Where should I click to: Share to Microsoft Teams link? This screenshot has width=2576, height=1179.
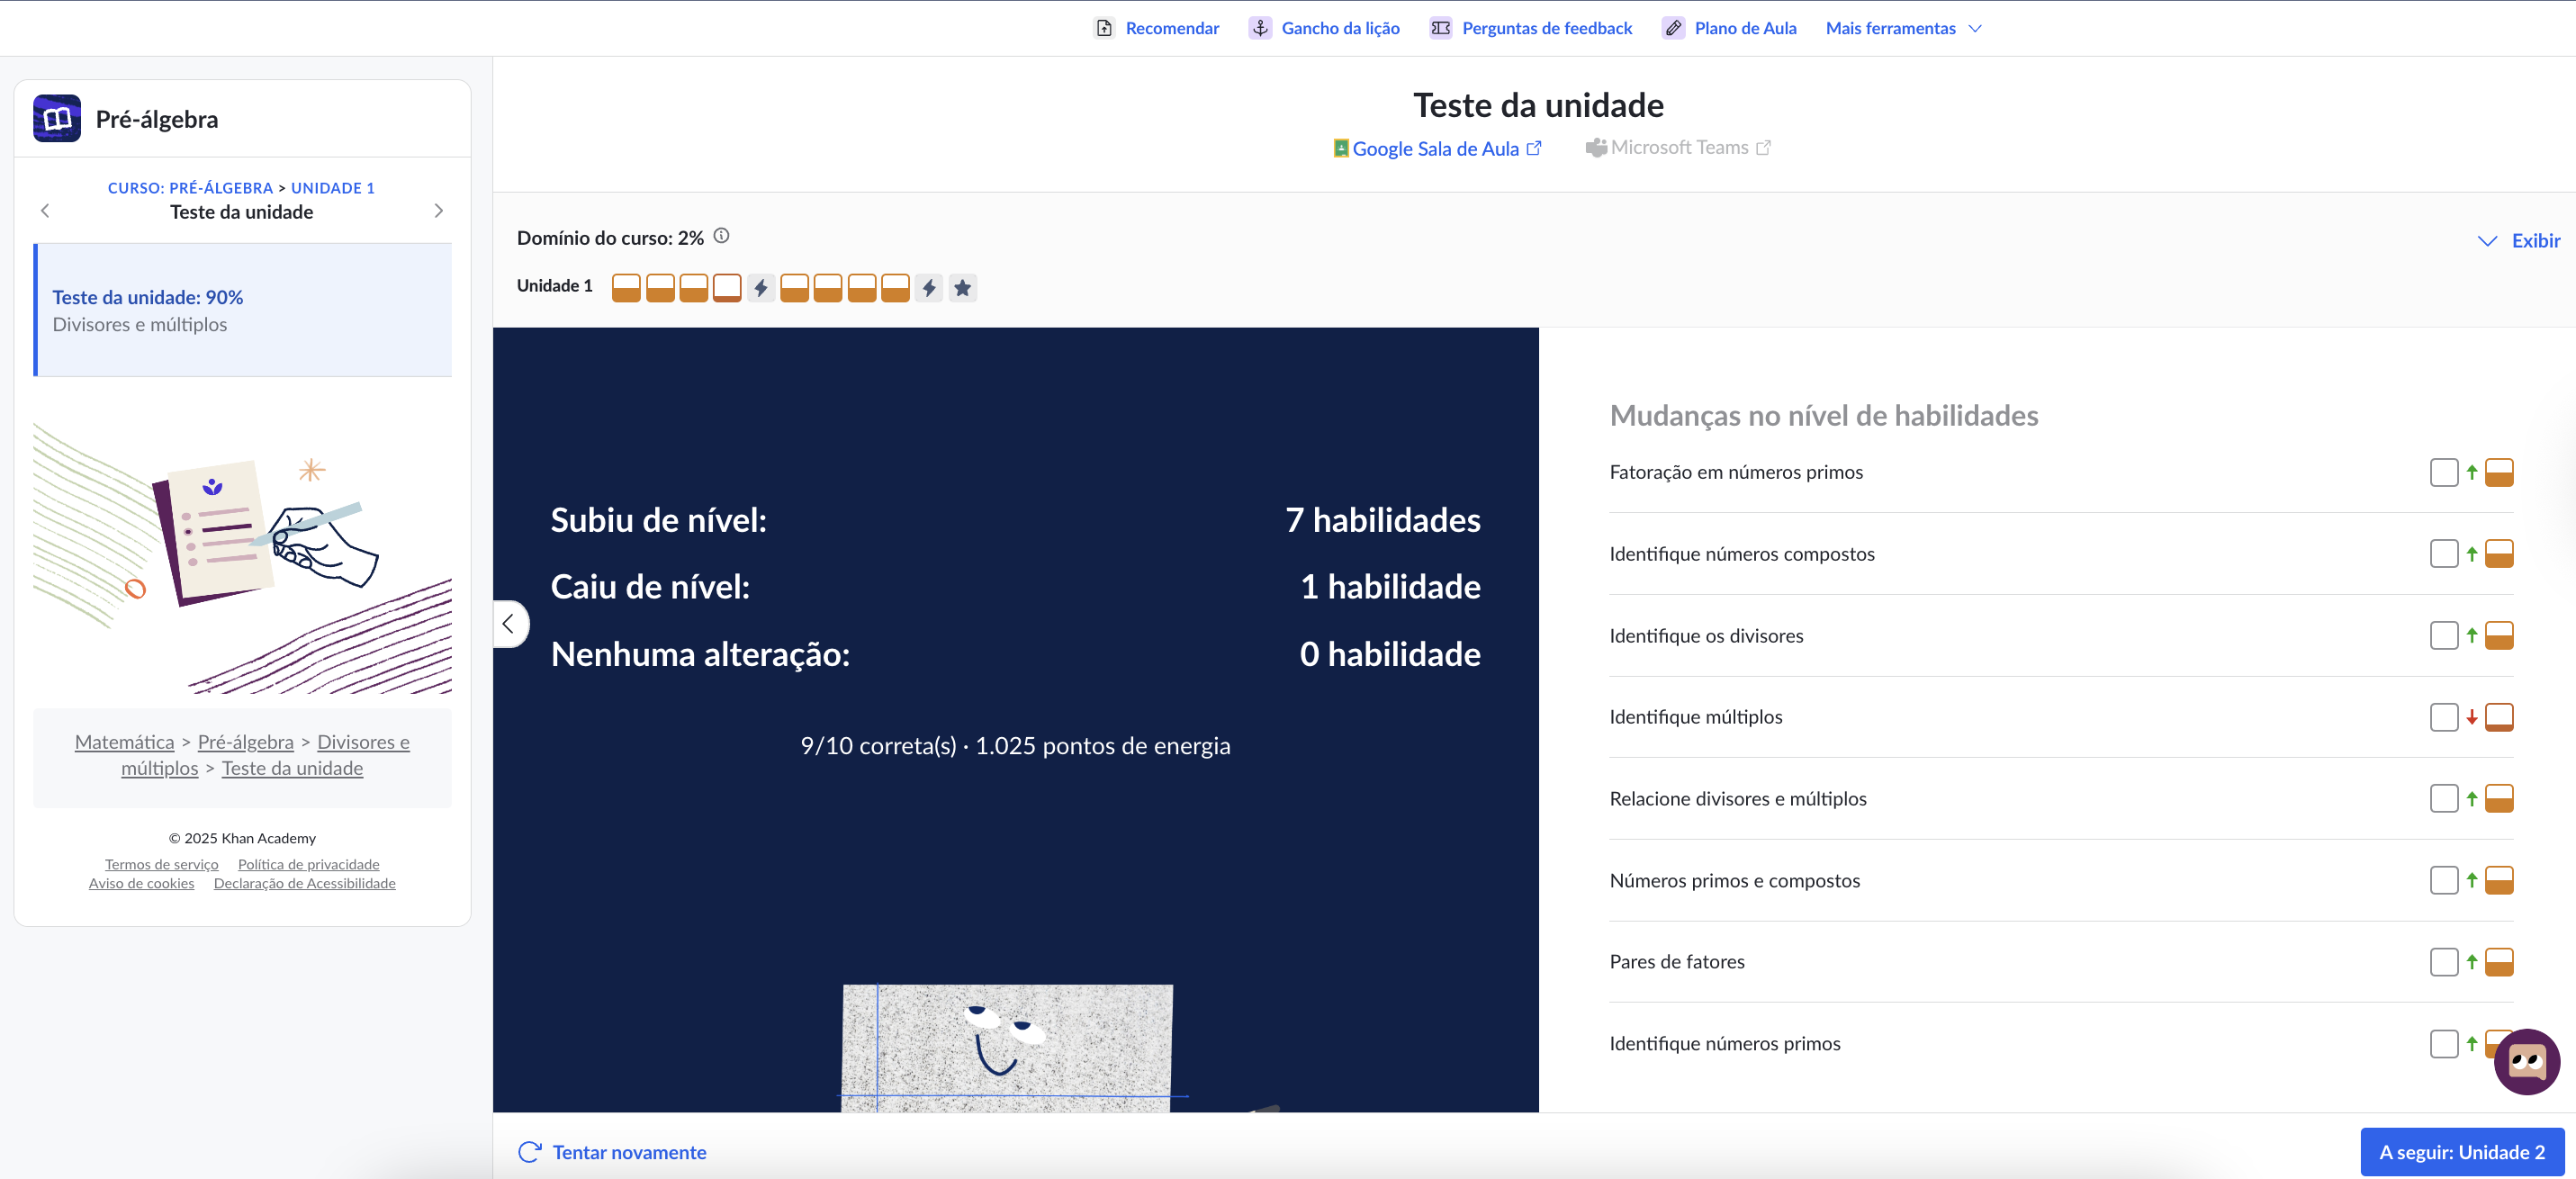[x=1679, y=148]
